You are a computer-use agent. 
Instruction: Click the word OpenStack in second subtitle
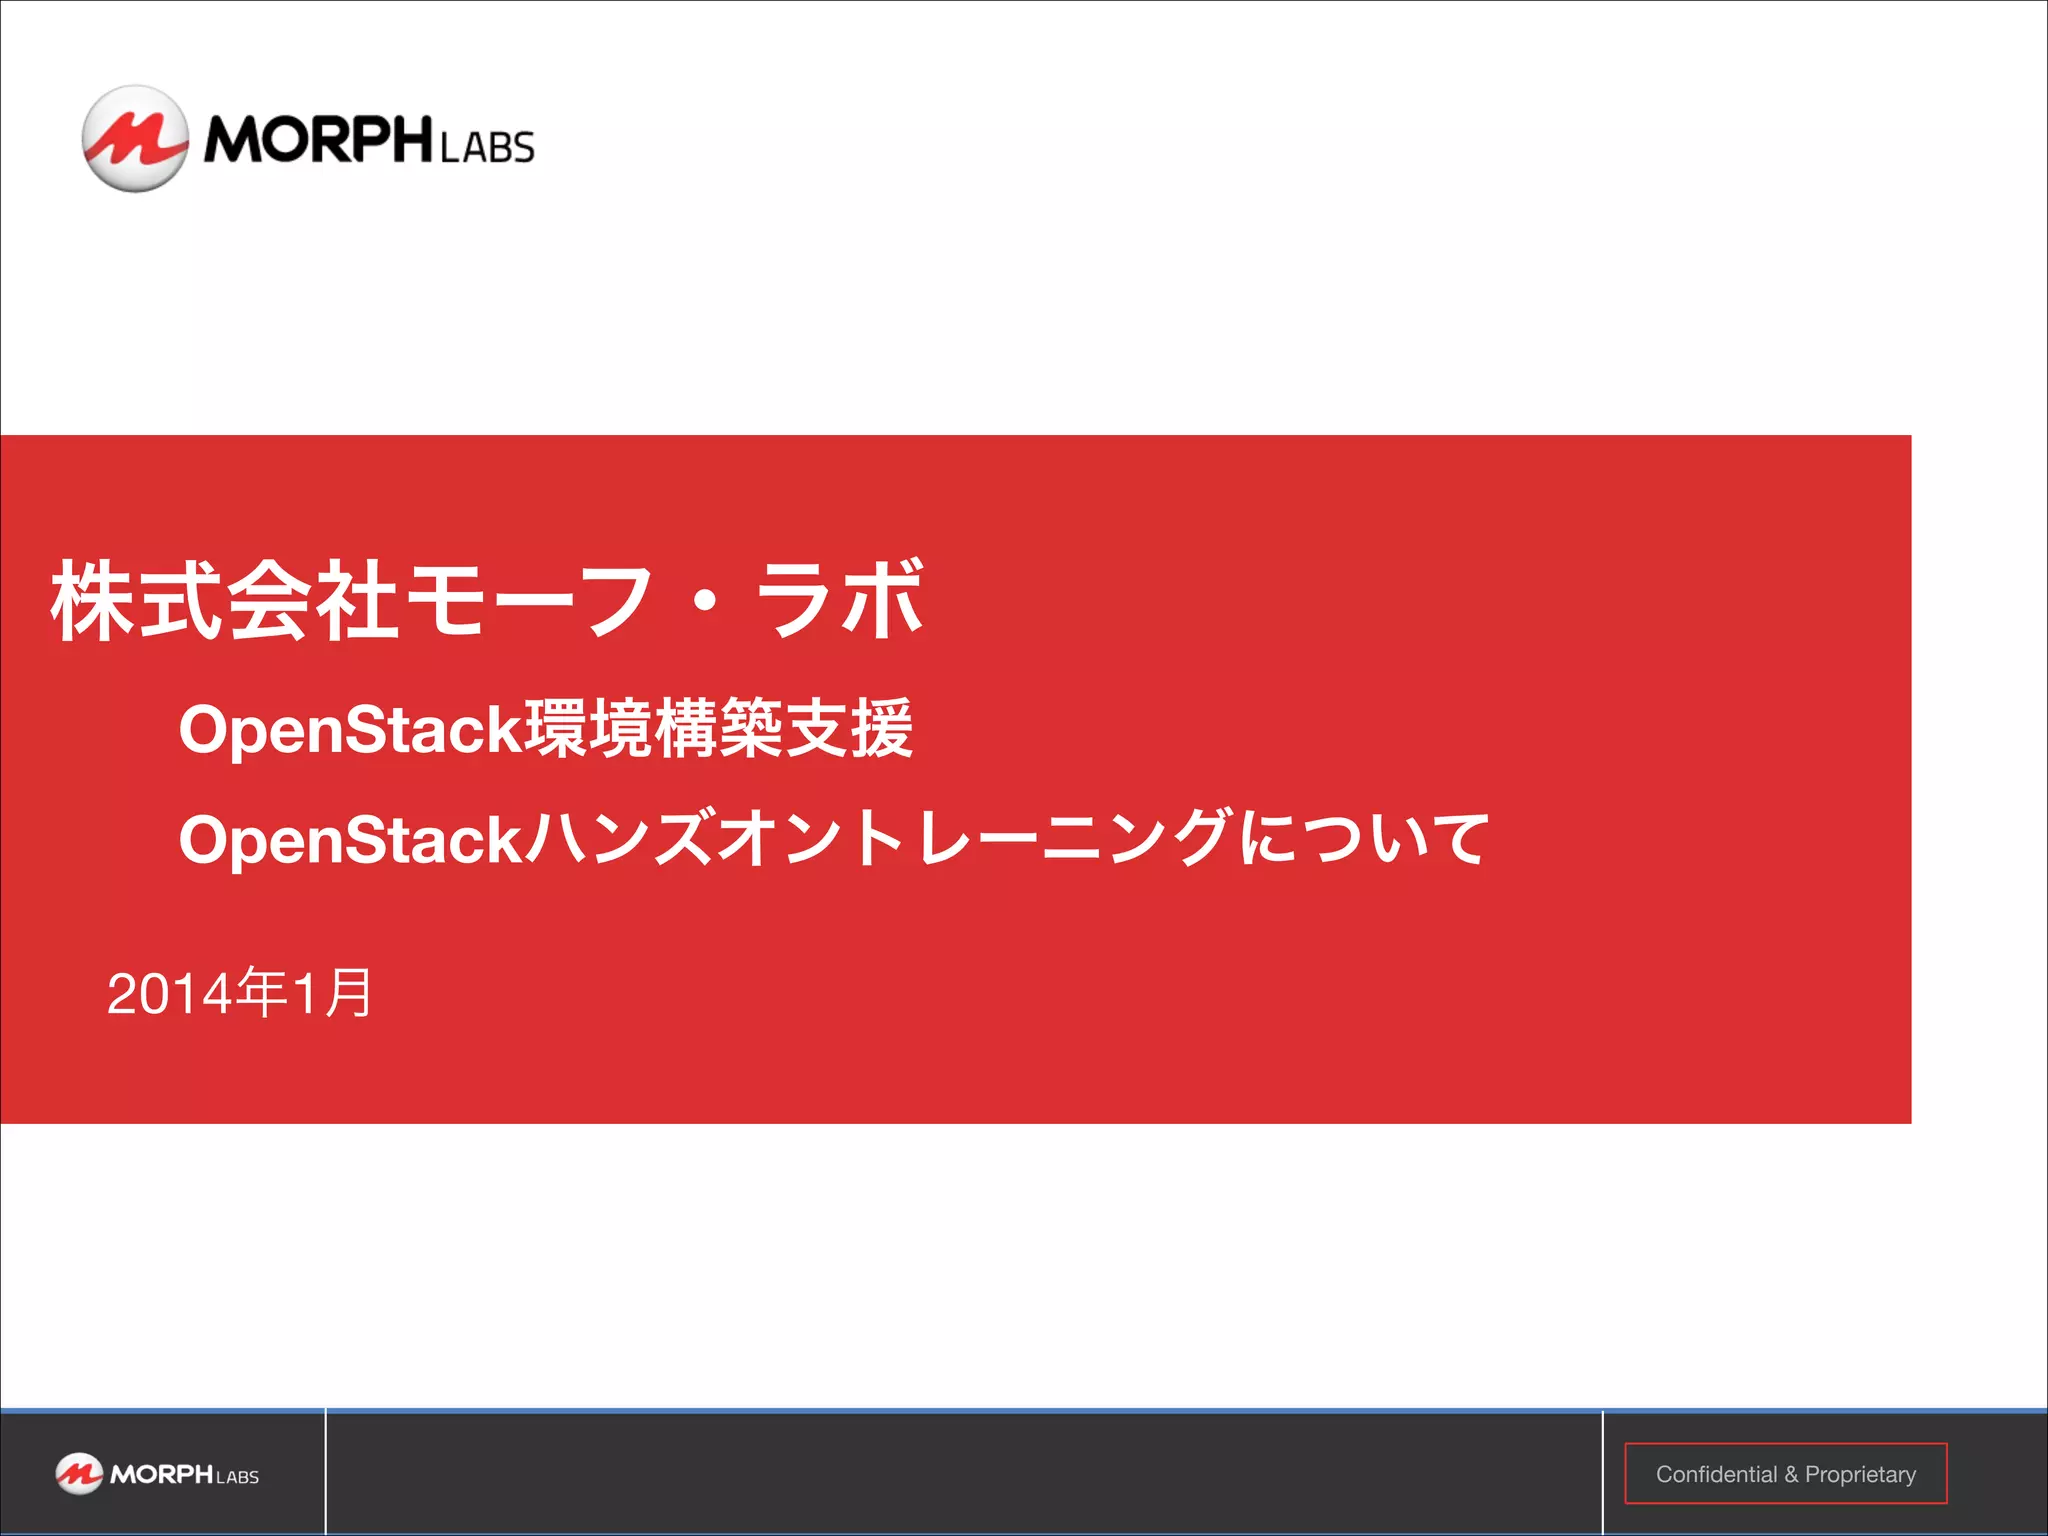pos(350,839)
